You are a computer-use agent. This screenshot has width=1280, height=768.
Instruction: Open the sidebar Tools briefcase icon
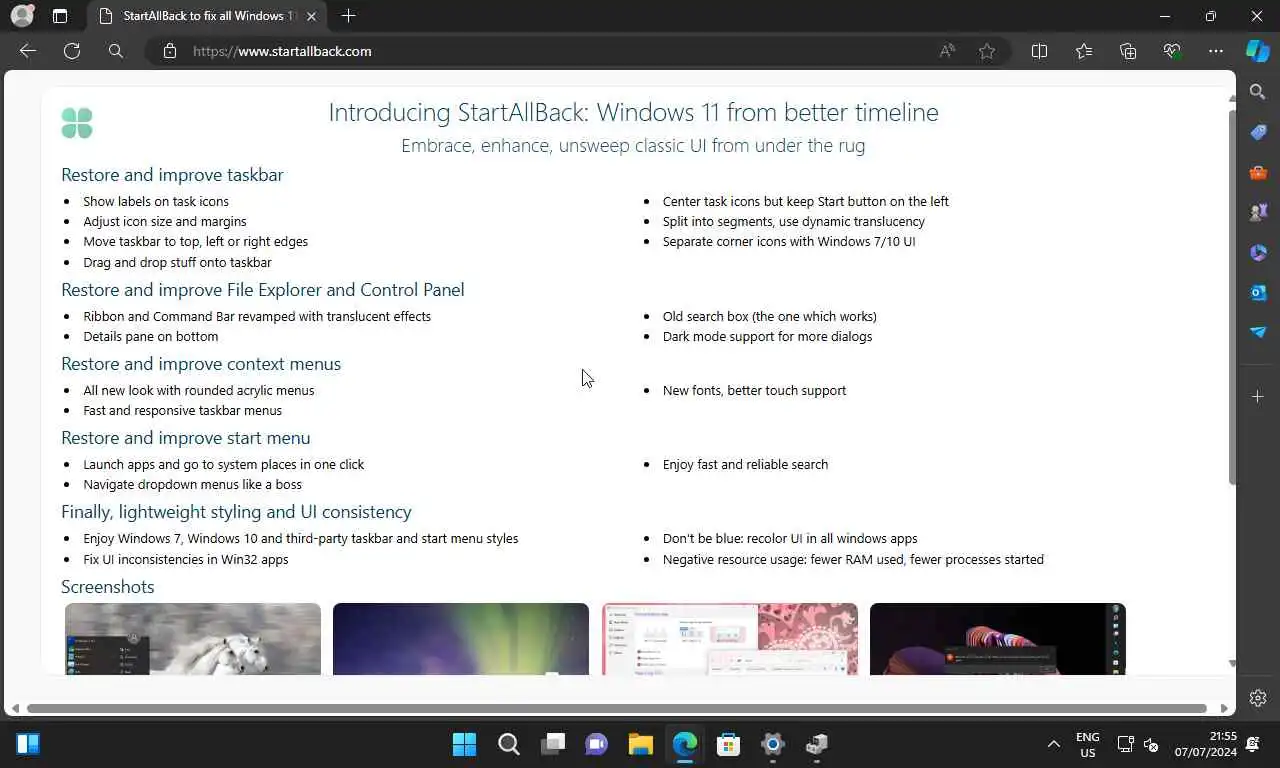1258,172
